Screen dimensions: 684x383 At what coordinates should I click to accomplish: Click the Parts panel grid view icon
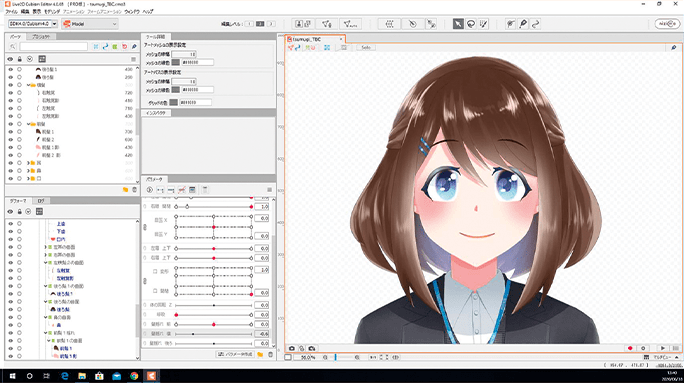tap(42, 59)
